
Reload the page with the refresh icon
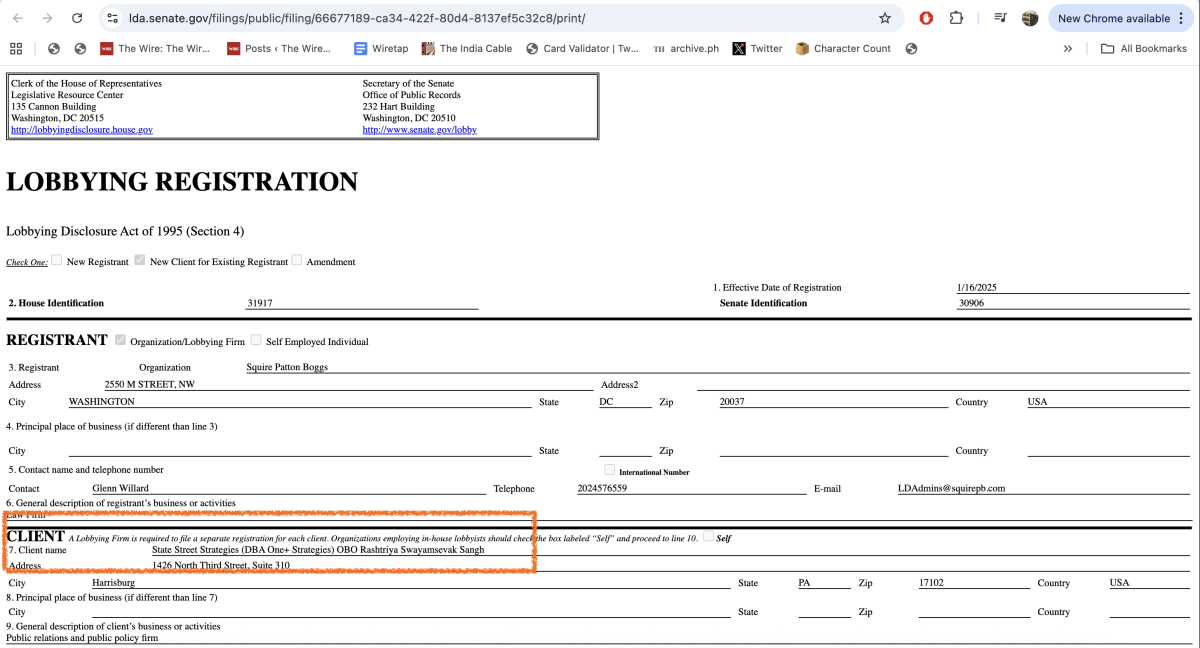(77, 18)
